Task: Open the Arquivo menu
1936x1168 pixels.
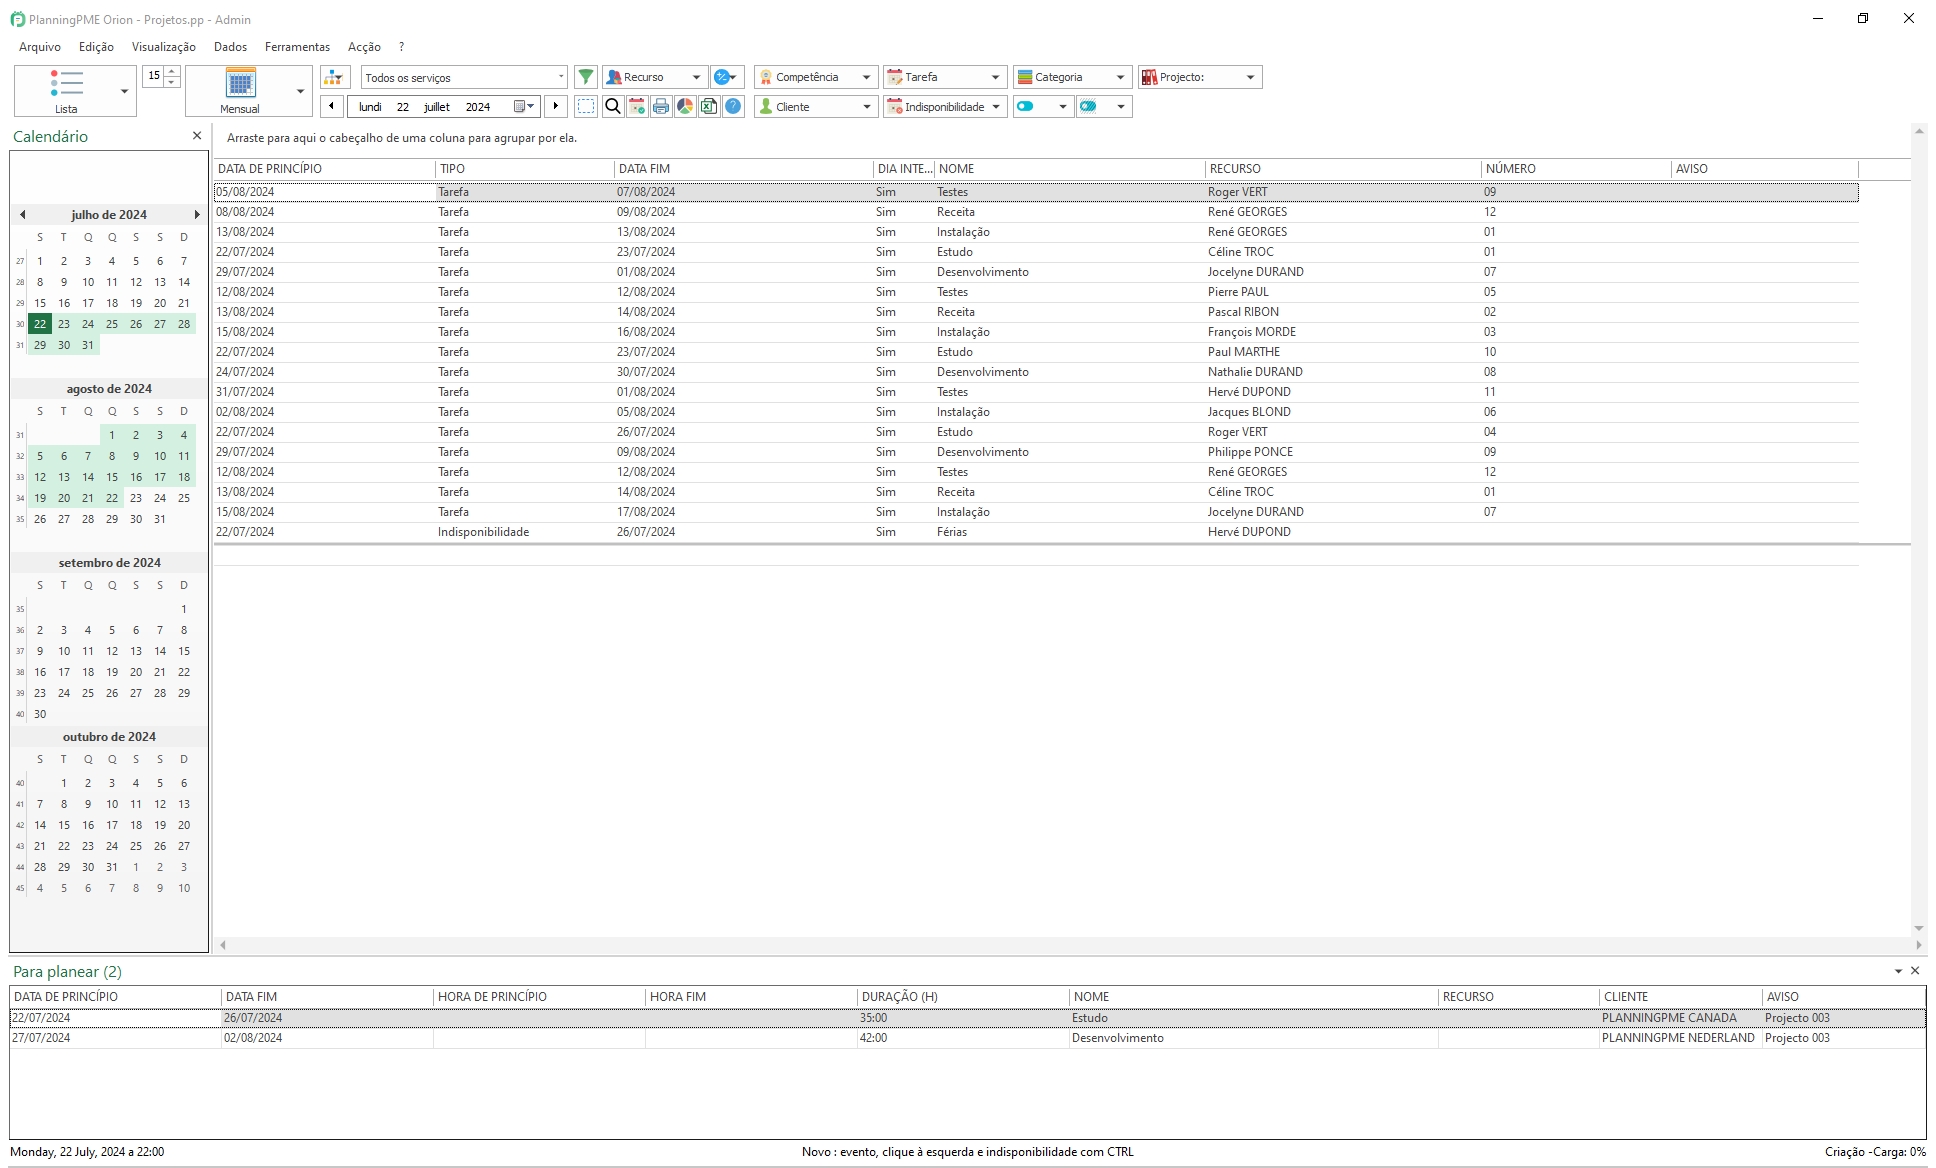Action: pyautogui.click(x=40, y=47)
